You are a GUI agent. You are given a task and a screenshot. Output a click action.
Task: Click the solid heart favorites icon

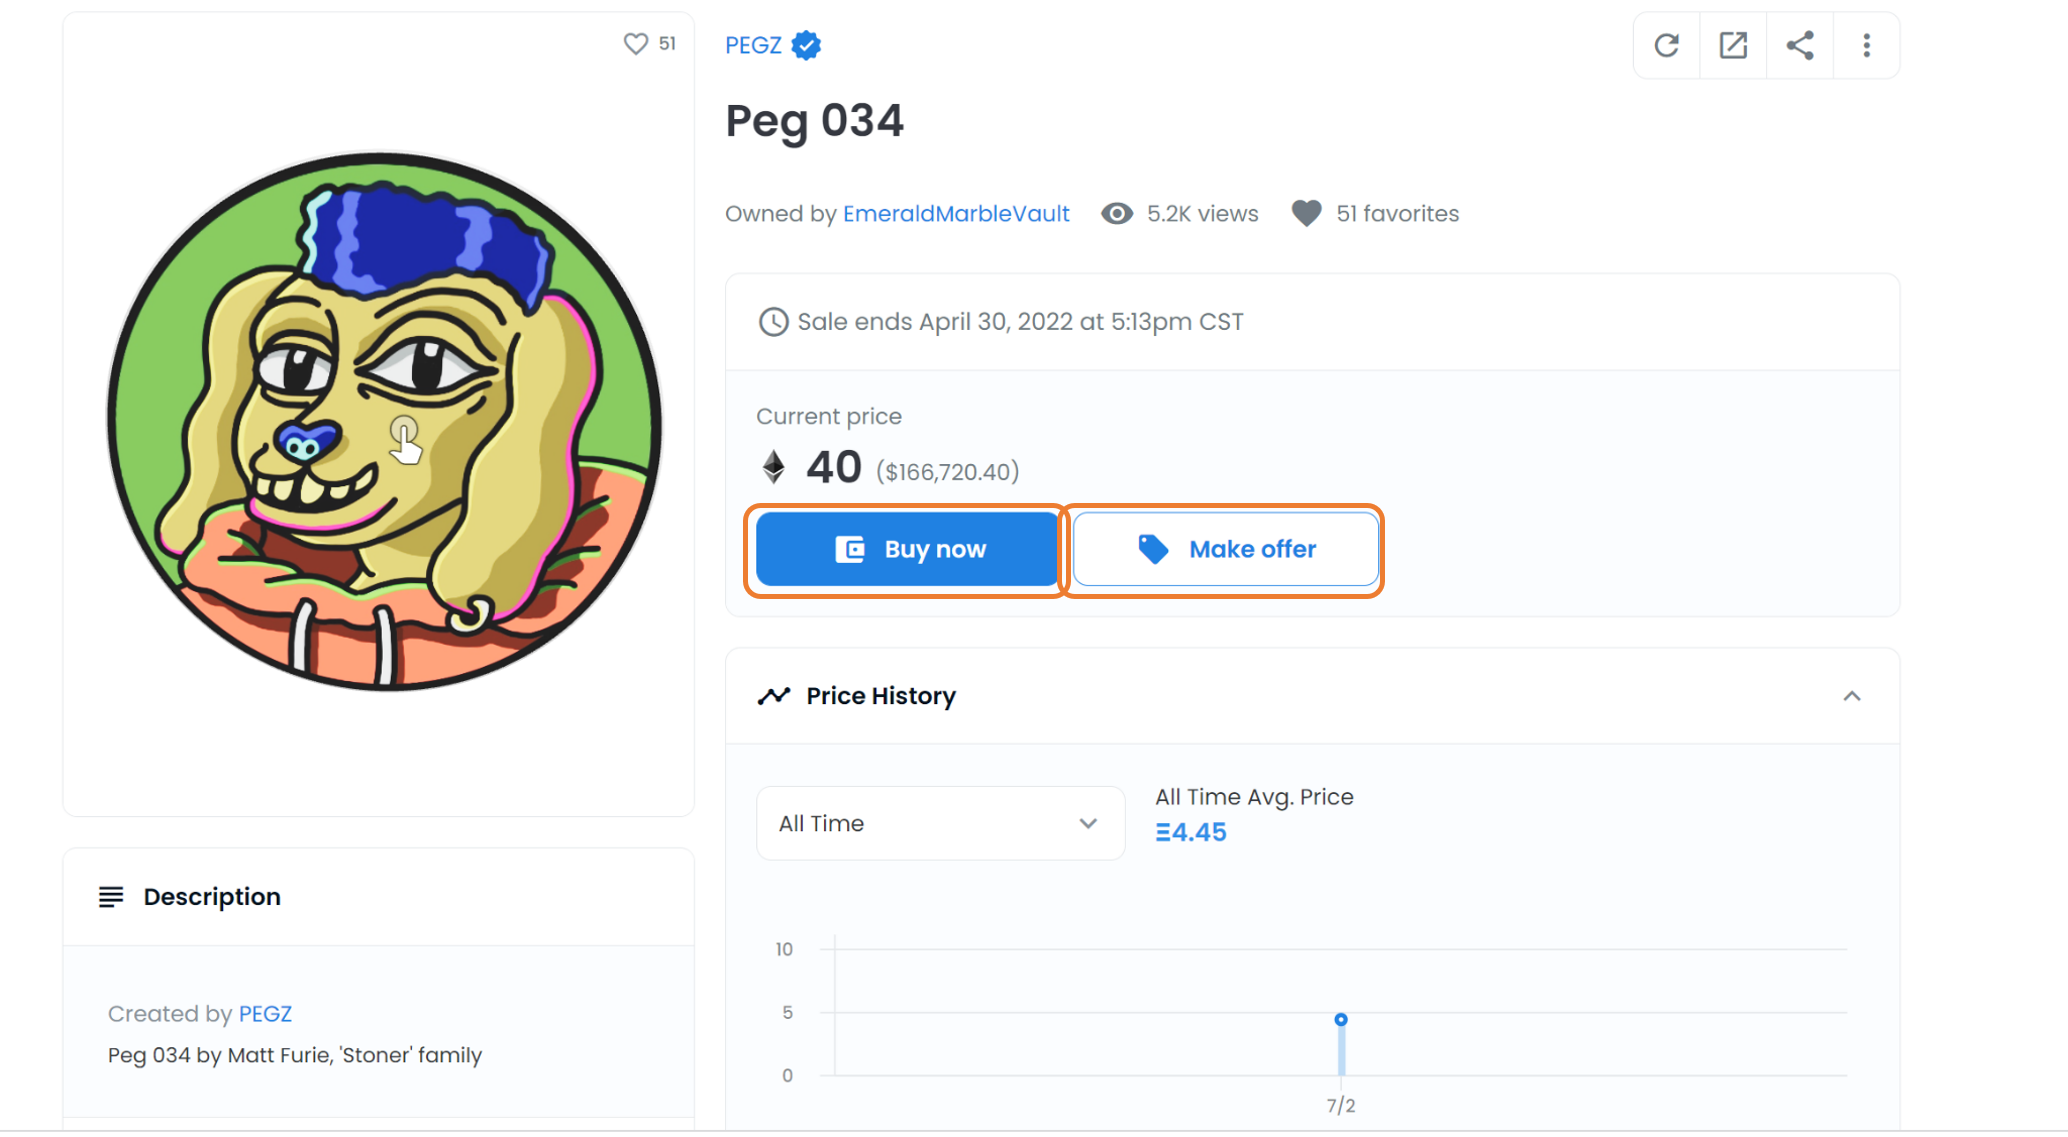[x=1306, y=213]
